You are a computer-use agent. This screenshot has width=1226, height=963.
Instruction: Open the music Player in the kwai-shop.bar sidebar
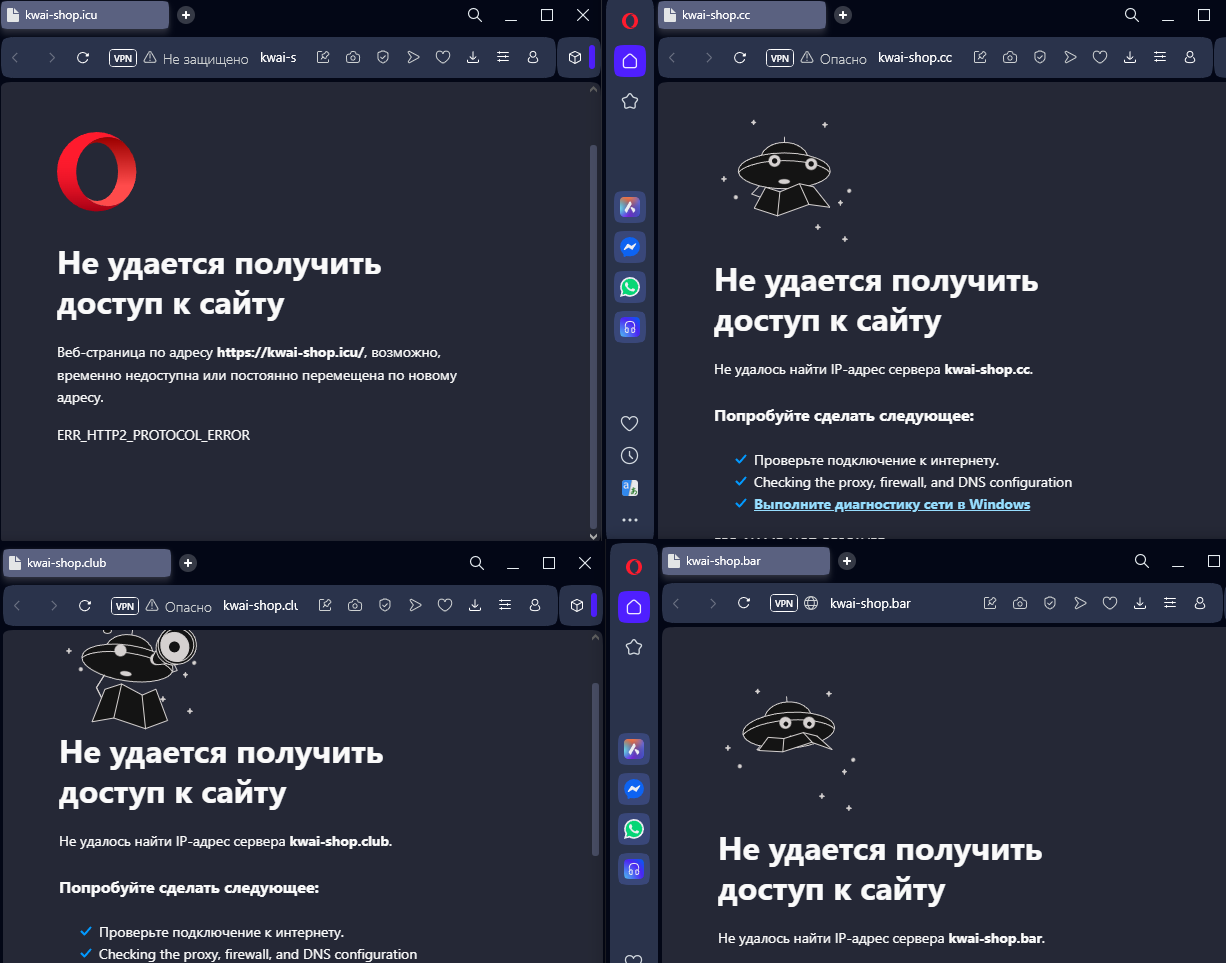[633, 869]
